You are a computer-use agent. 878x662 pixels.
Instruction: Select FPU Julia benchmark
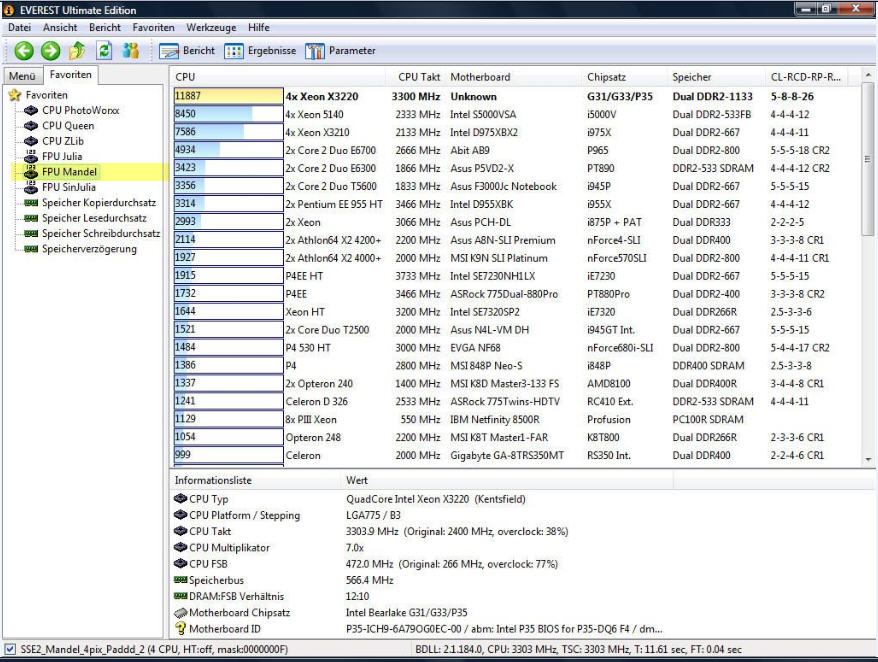(x=62, y=156)
